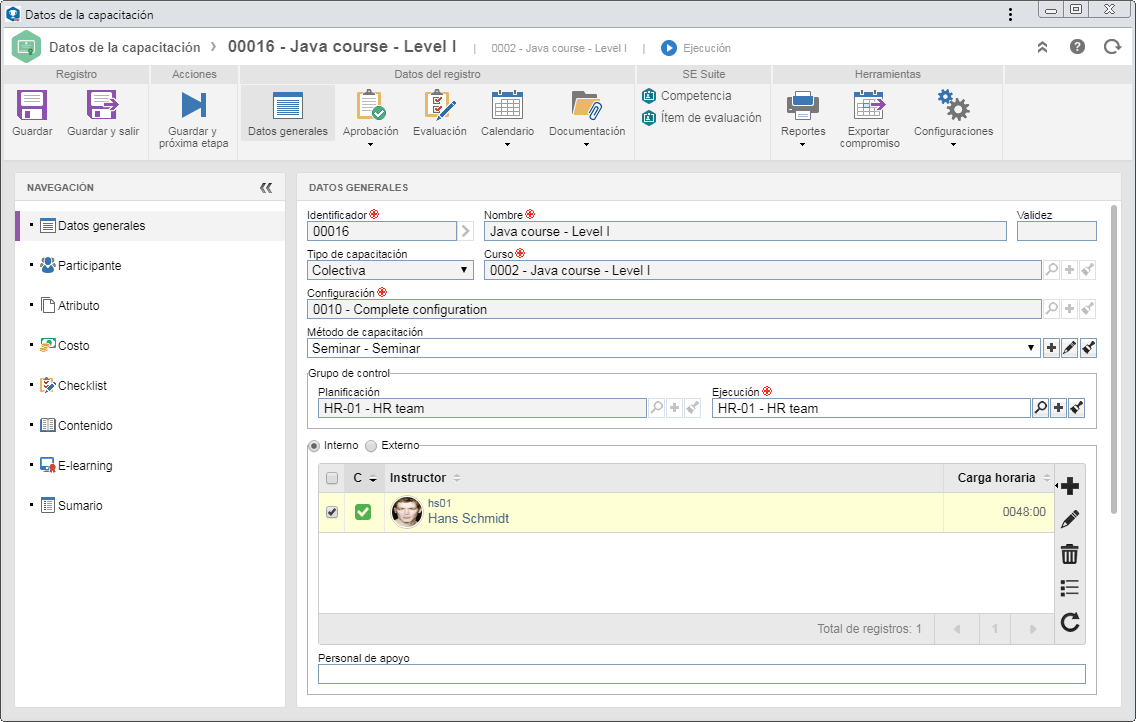Add new Ejecución control group
This screenshot has width=1136, height=722.
click(1058, 408)
